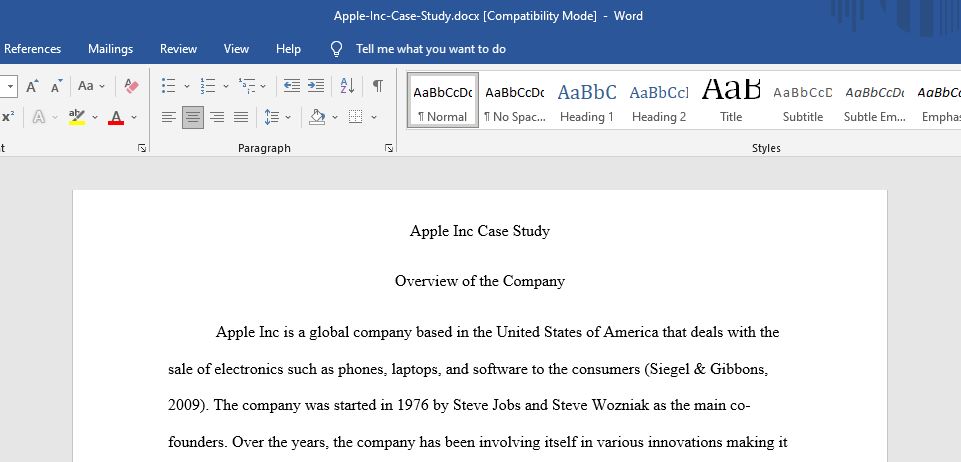The image size is (961, 462).
Task: Increase the paragraph indent
Action: (x=316, y=86)
